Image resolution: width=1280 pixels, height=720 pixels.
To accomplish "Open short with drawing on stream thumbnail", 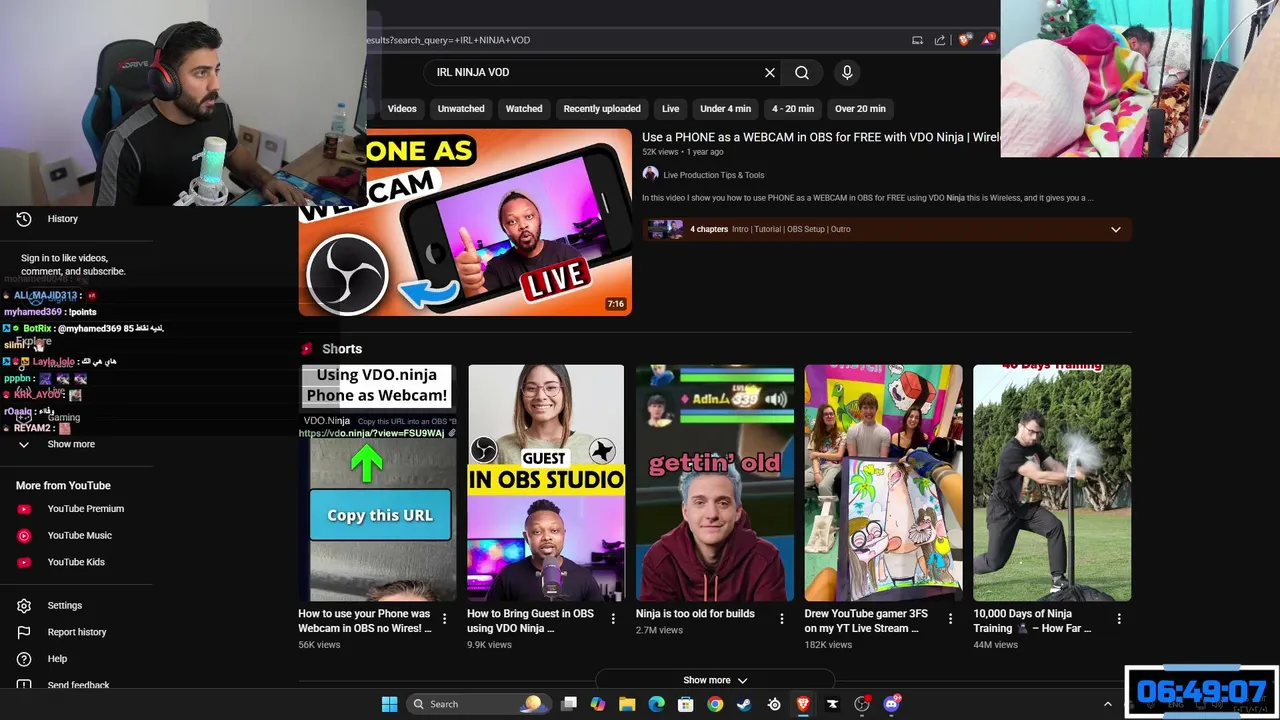I will (x=884, y=482).
